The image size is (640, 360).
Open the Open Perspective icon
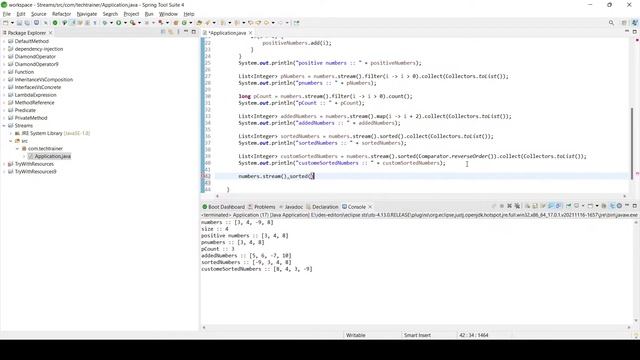tap(624, 23)
